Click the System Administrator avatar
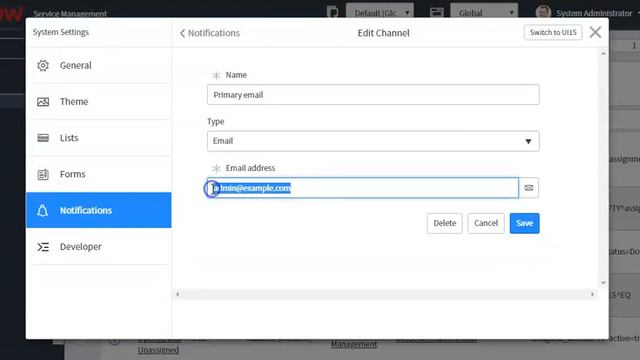This screenshot has width=640, height=360. pos(543,12)
